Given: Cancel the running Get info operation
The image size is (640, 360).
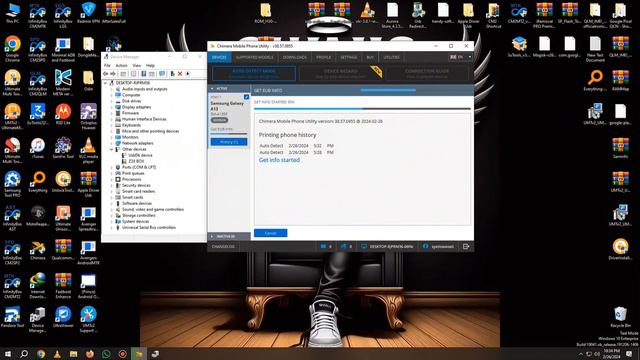Looking at the screenshot, I should [271, 233].
